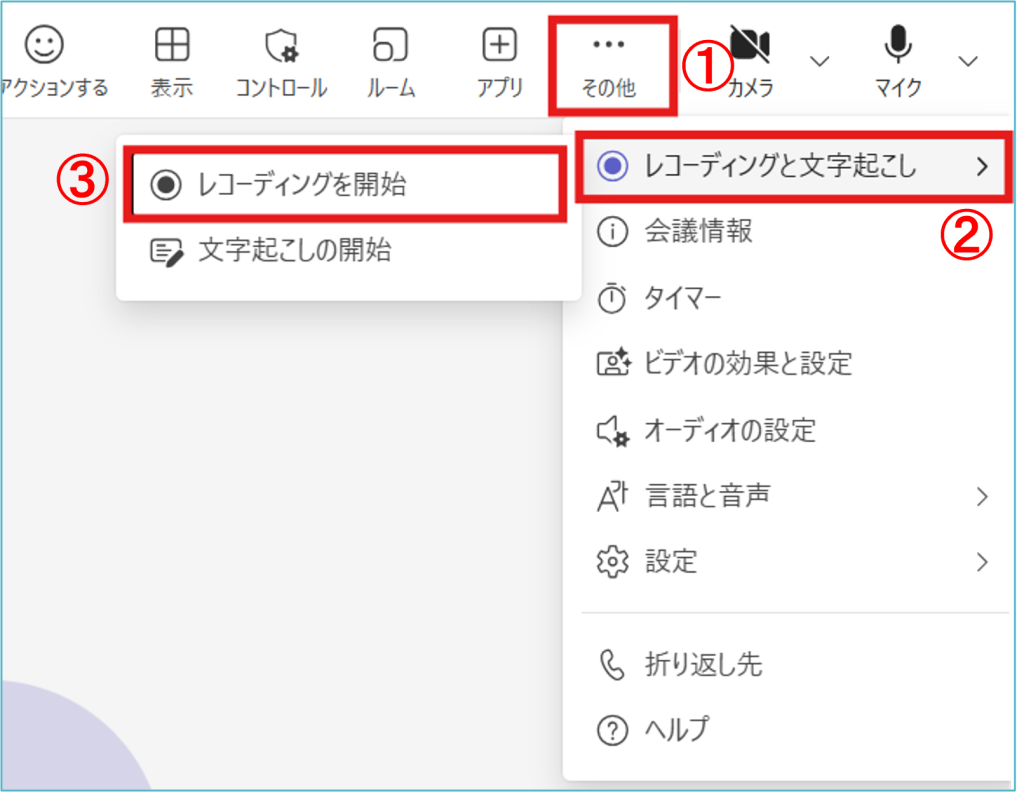Image resolution: width=1024 pixels, height=792 pixels.
Task: Toggle the camera (カメラ) on
Action: [750, 46]
